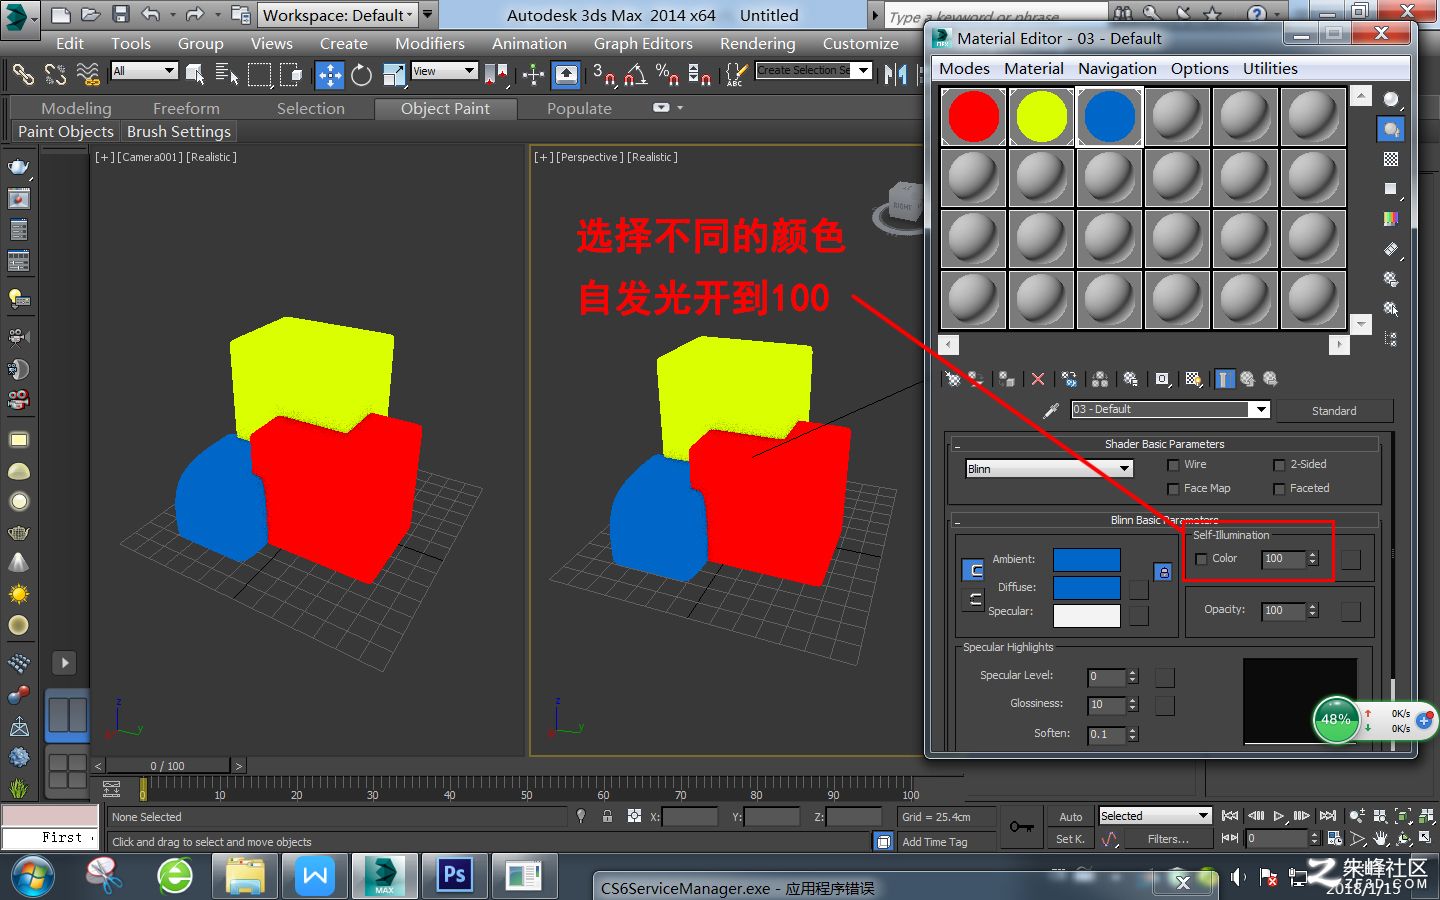Open the Blinn shader type dropdown

(x=1049, y=469)
